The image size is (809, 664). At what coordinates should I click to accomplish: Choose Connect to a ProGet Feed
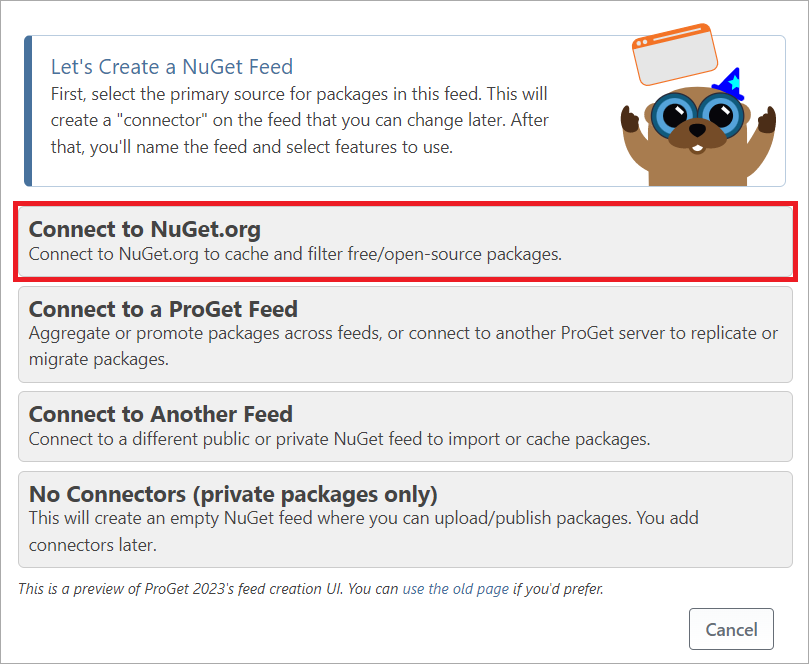point(405,321)
